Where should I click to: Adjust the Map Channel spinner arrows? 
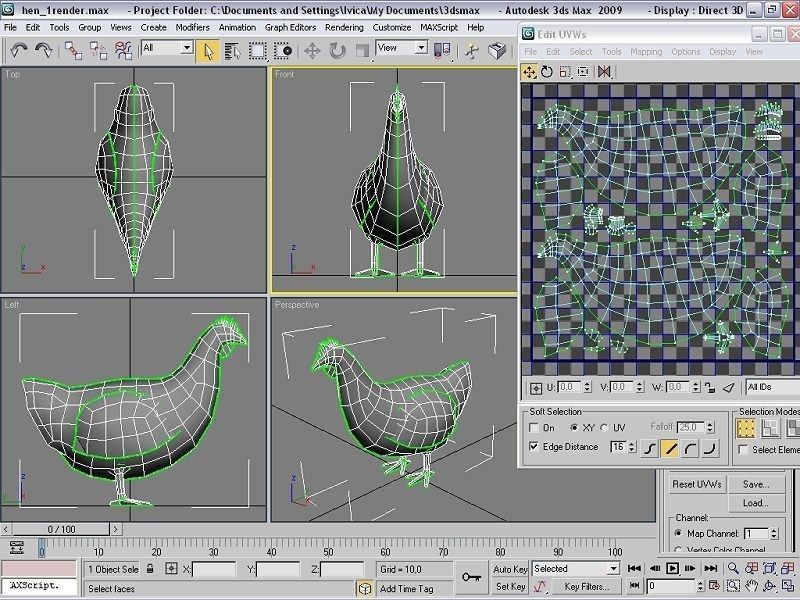pos(774,534)
